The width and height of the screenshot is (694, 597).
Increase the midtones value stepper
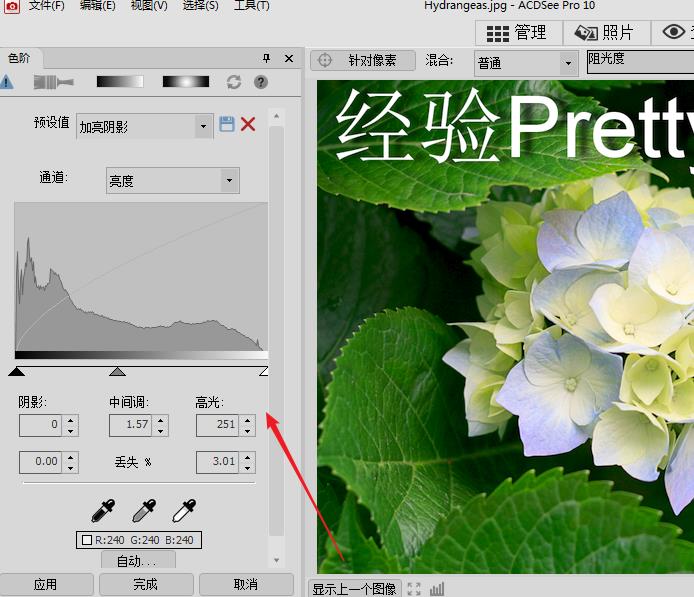coord(161,420)
